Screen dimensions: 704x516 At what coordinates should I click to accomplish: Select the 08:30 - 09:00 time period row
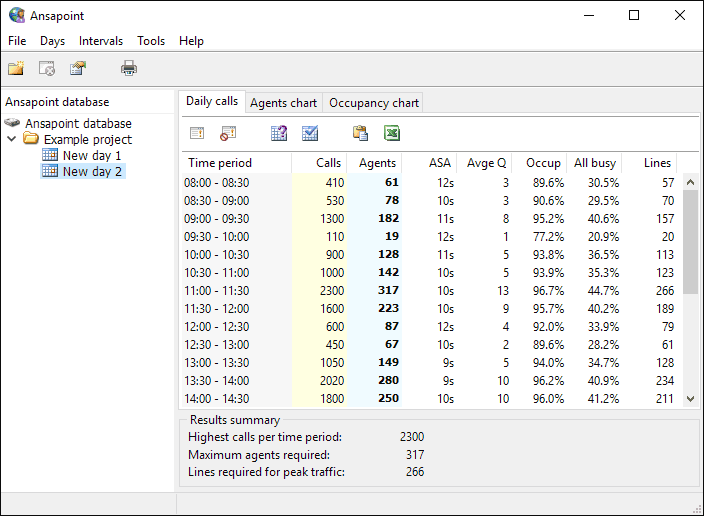429,201
